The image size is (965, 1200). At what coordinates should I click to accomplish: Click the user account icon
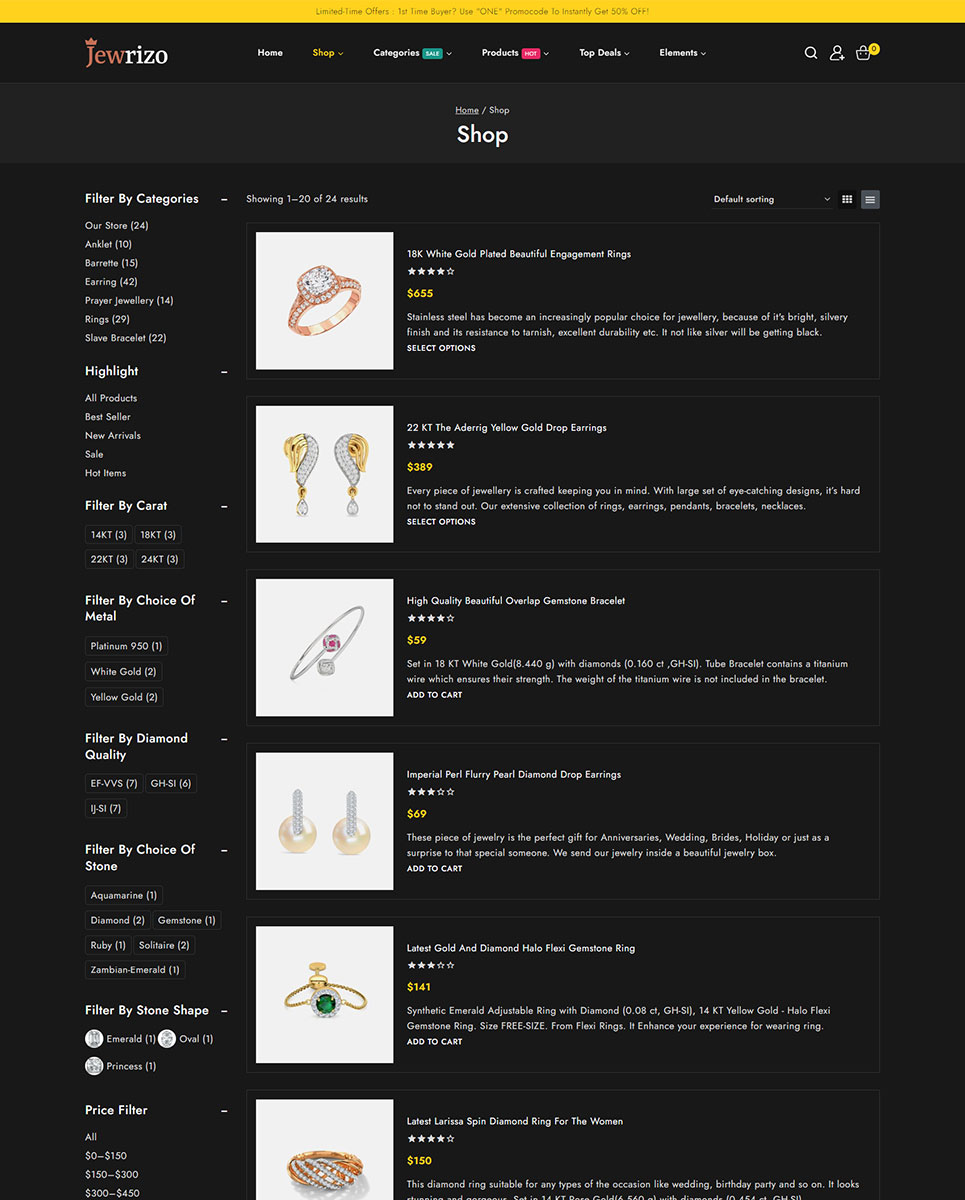click(x=837, y=53)
